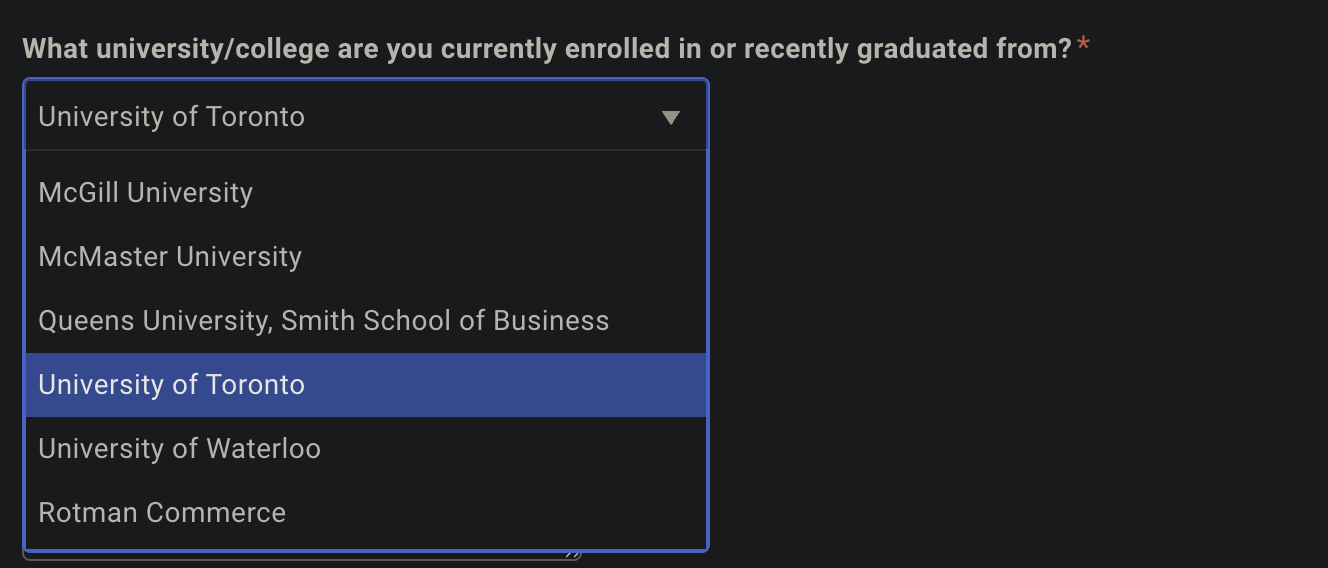Click the red required asterisk

pyautogui.click(x=1083, y=46)
